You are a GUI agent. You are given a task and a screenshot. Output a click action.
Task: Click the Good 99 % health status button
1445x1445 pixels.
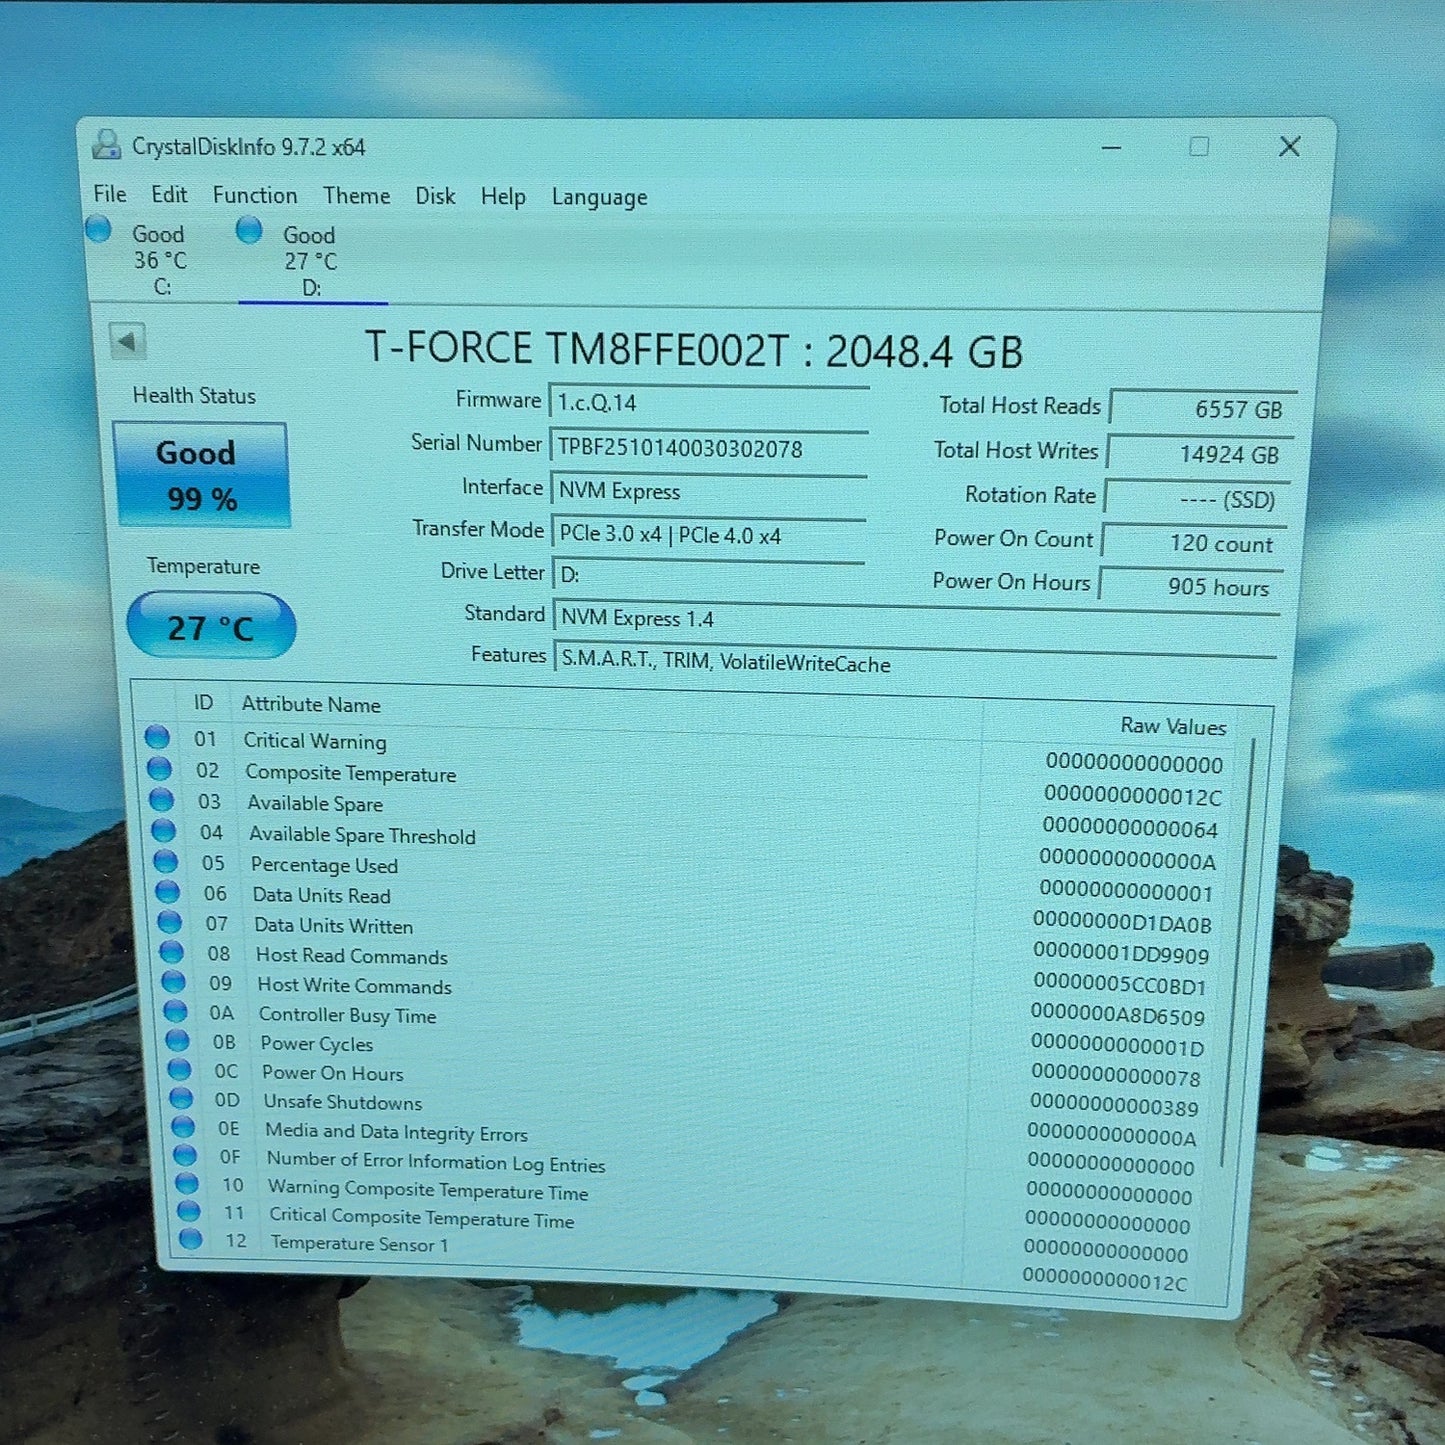tap(201, 474)
